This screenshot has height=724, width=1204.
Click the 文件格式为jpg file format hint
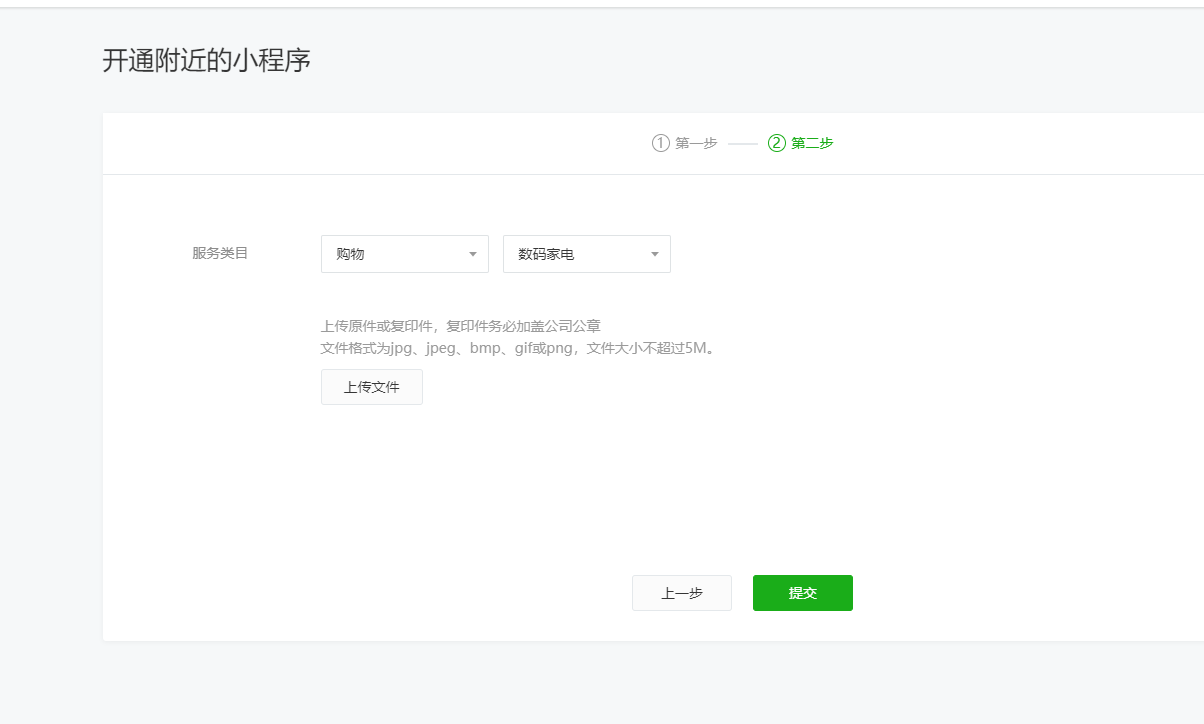(x=520, y=348)
